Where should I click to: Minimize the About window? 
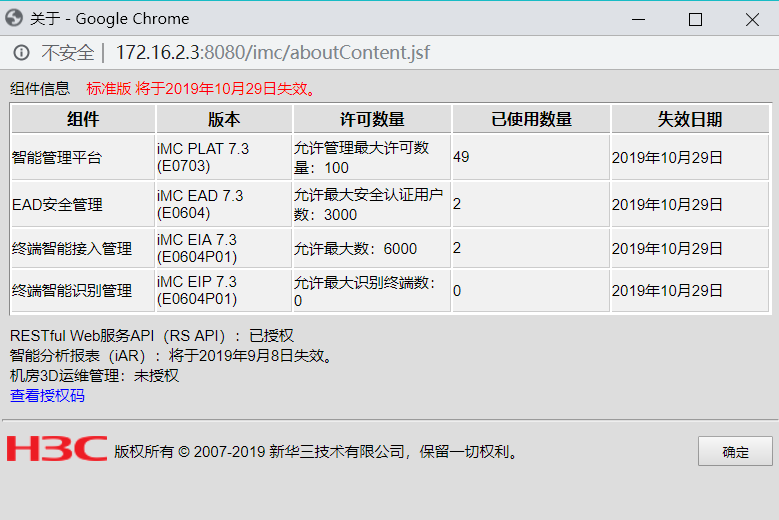[x=638, y=19]
